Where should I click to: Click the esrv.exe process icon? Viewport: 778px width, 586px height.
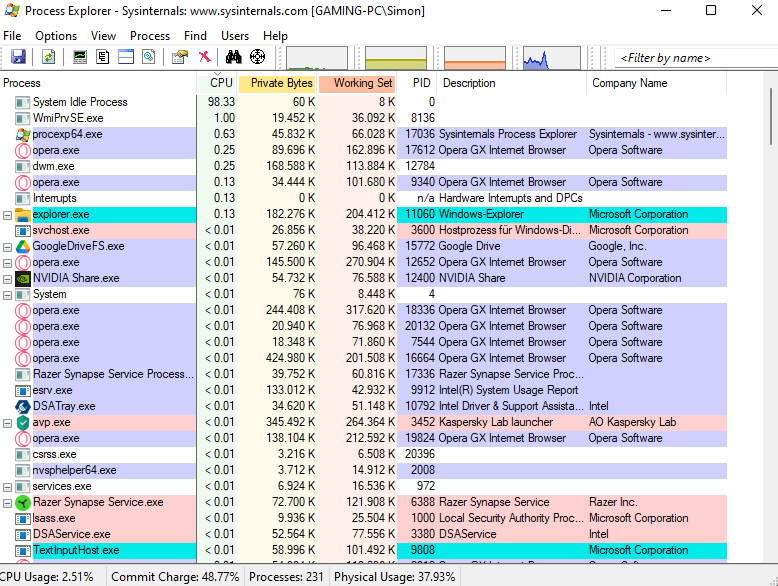[x=23, y=391]
